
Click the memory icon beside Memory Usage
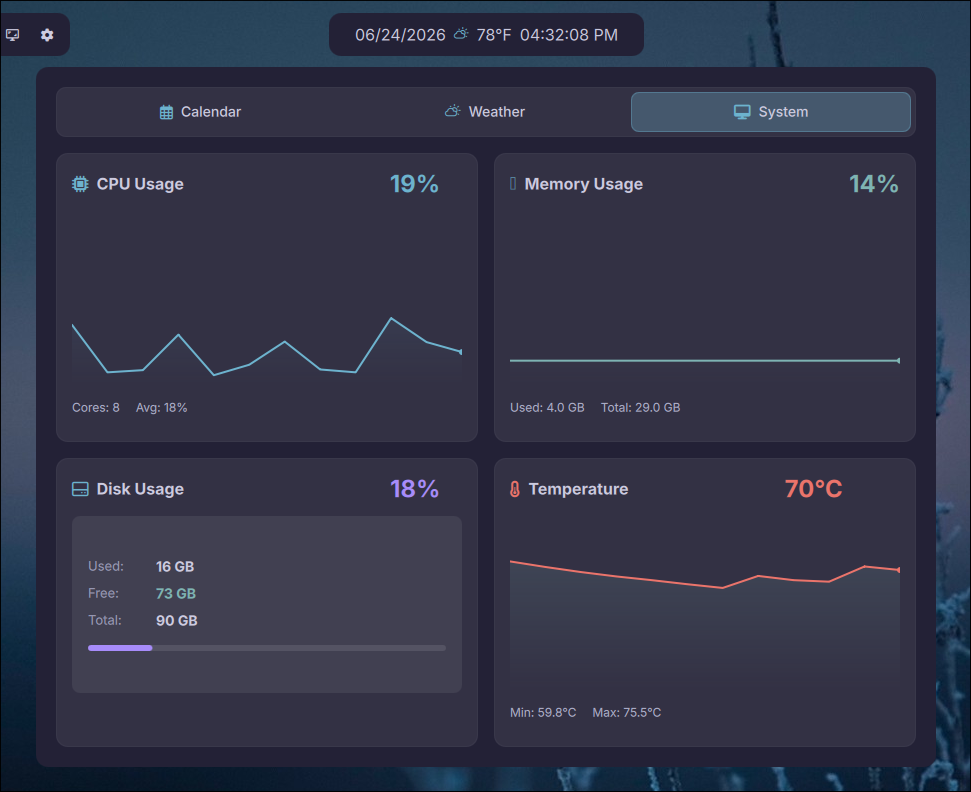pyautogui.click(x=513, y=183)
